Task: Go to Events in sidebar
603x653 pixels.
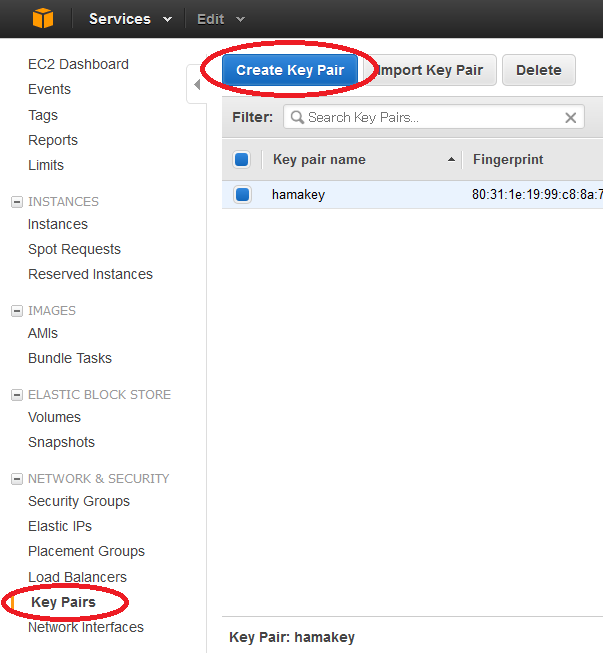Action: (49, 89)
